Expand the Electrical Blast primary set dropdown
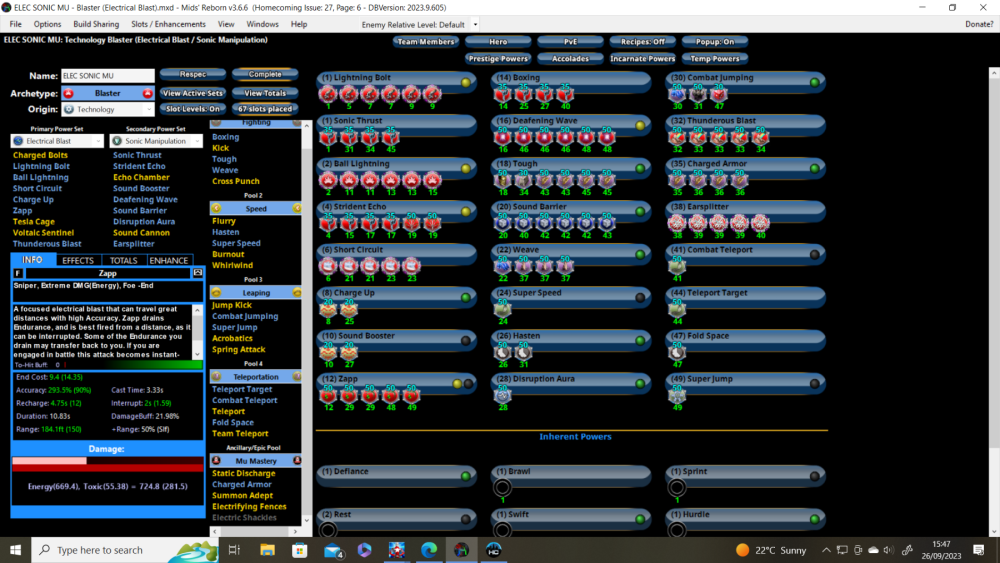 click(57, 141)
